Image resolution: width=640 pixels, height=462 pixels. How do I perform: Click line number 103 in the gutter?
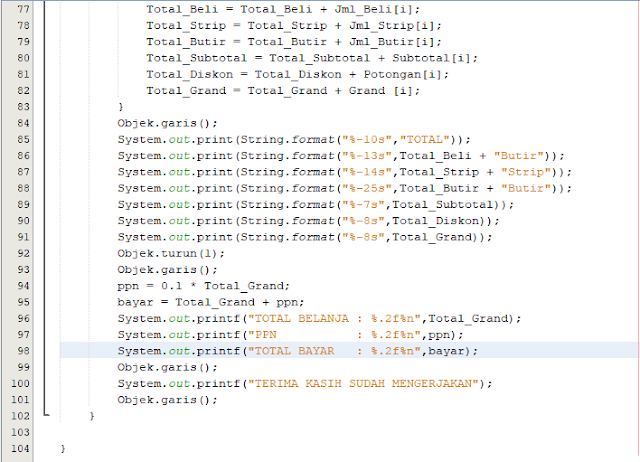click(20, 432)
